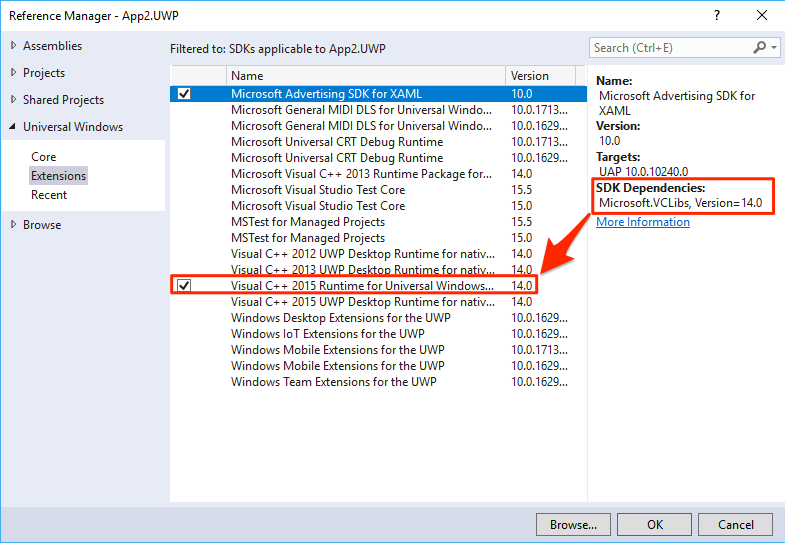Select Microsoft General MIDI DLS version 10.0.1629

pos(378,126)
